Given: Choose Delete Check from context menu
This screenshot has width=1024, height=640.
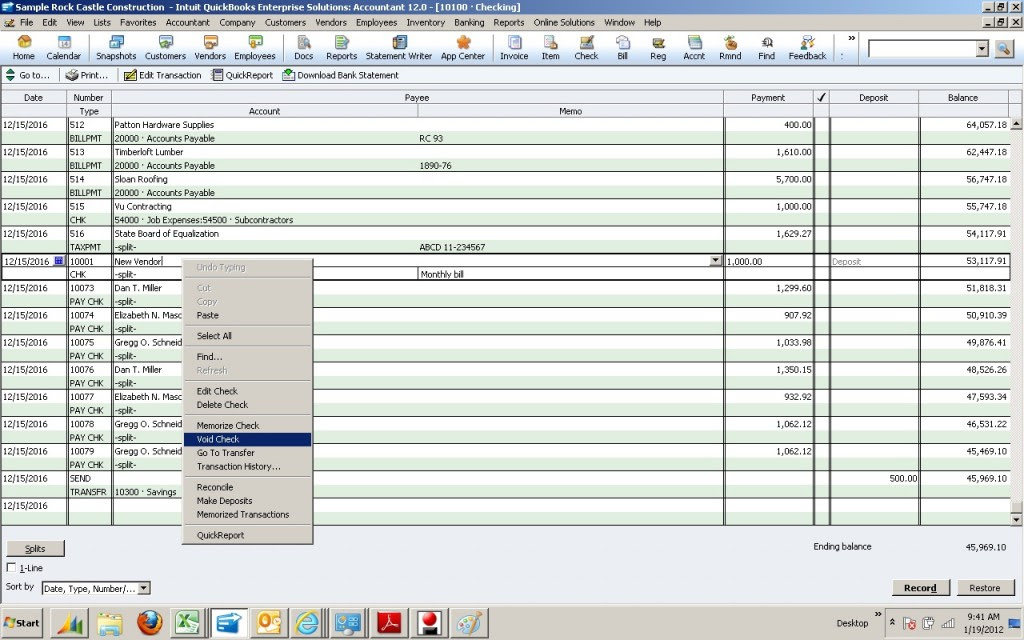Looking at the screenshot, I should click(247, 404).
